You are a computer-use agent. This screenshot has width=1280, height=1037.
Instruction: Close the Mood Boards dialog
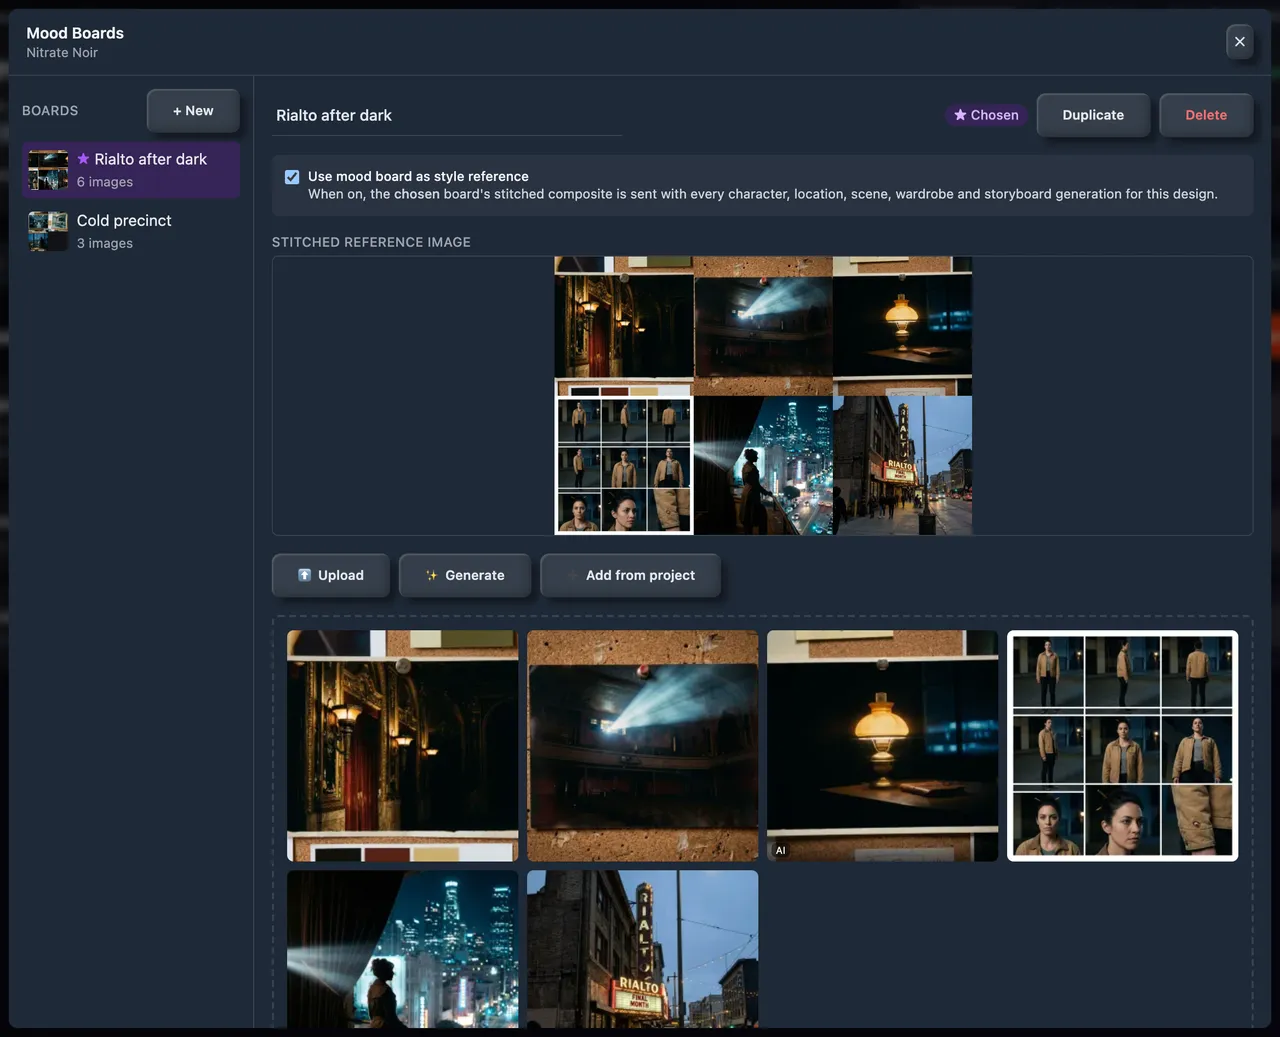click(x=1239, y=41)
